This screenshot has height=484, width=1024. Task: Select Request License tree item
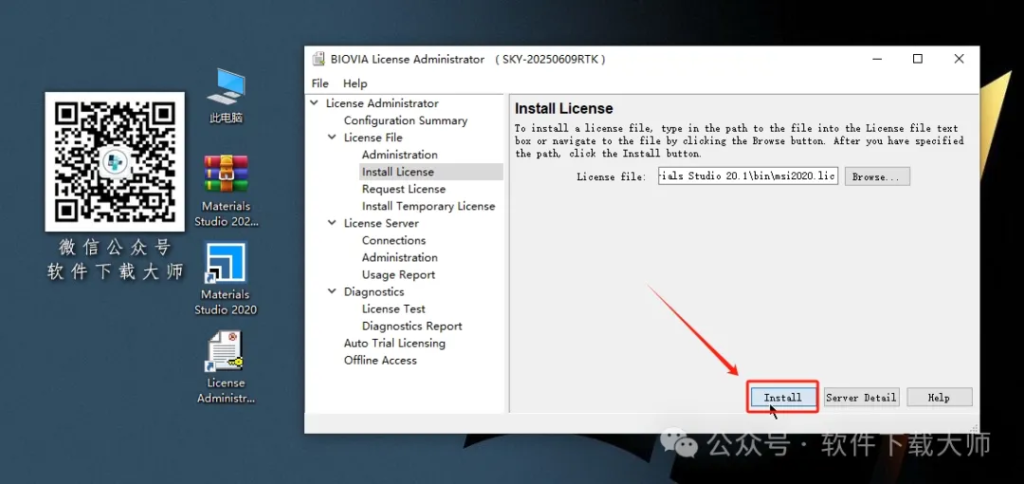[x=403, y=189]
